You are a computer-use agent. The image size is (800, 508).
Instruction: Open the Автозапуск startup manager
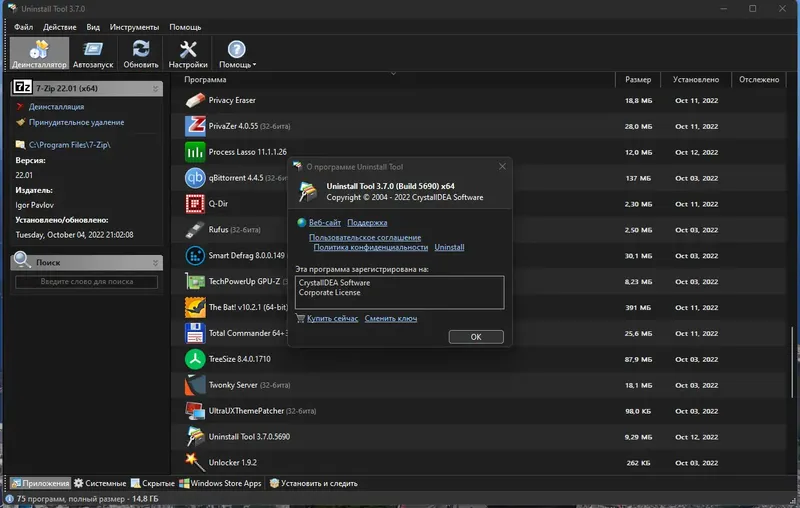tap(93, 53)
